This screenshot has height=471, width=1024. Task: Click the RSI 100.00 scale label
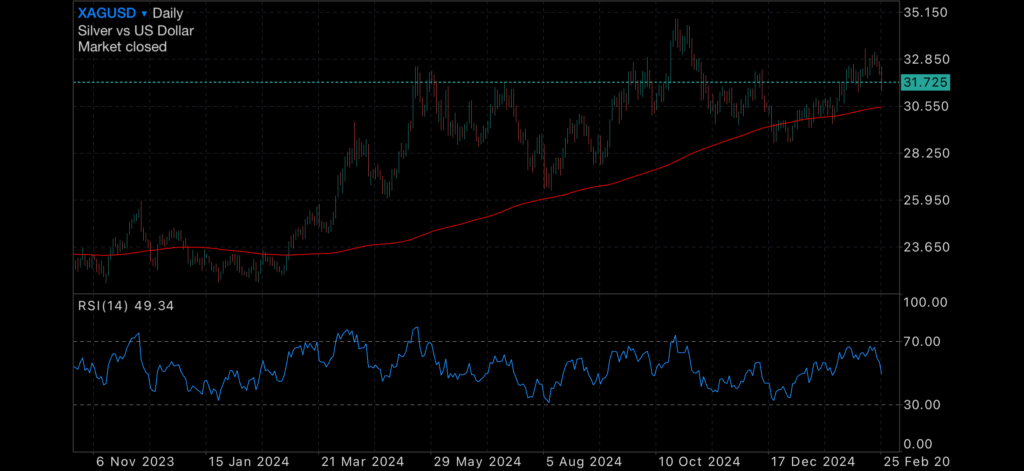pyautogui.click(x=927, y=302)
